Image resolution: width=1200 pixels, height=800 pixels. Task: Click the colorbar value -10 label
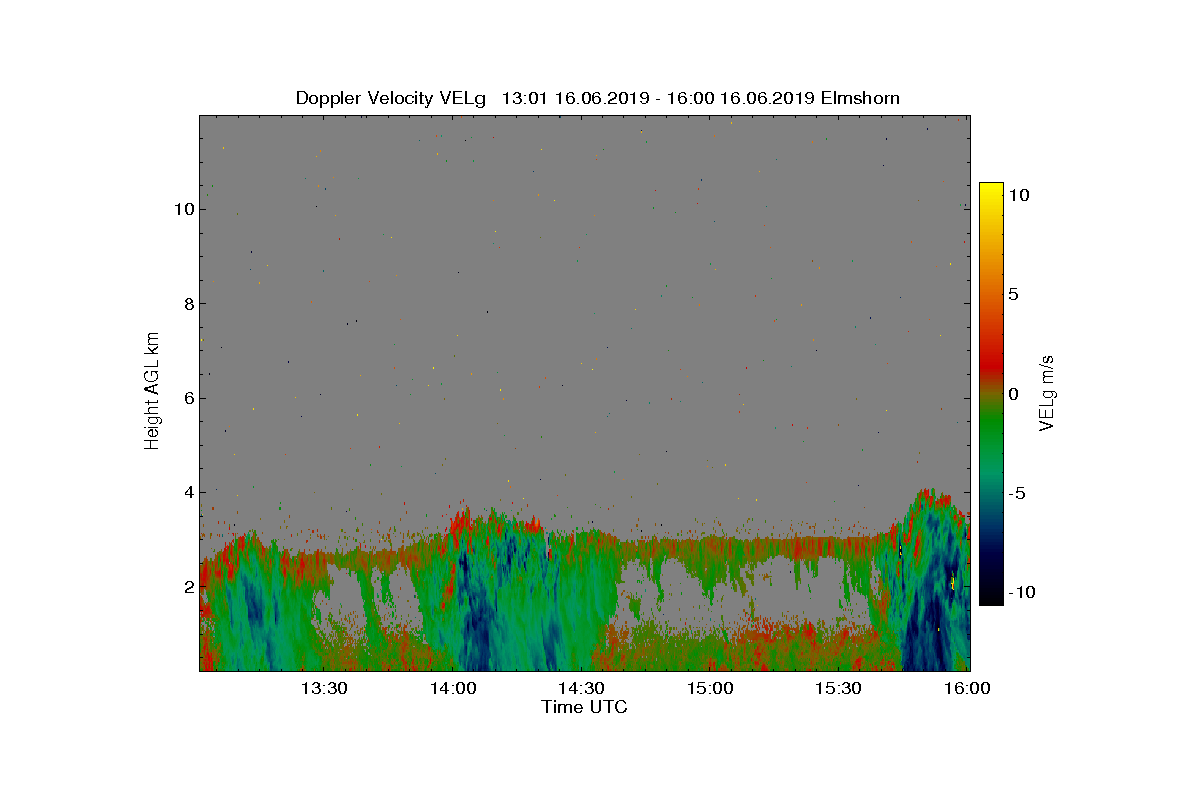pyautogui.click(x=1024, y=592)
